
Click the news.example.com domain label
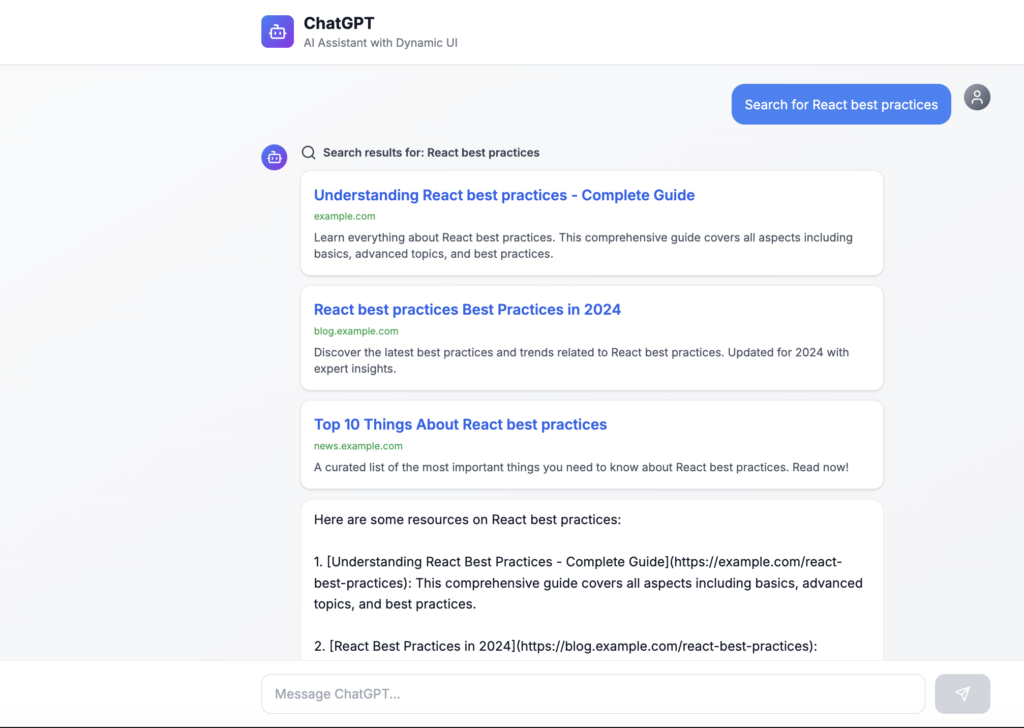point(358,446)
